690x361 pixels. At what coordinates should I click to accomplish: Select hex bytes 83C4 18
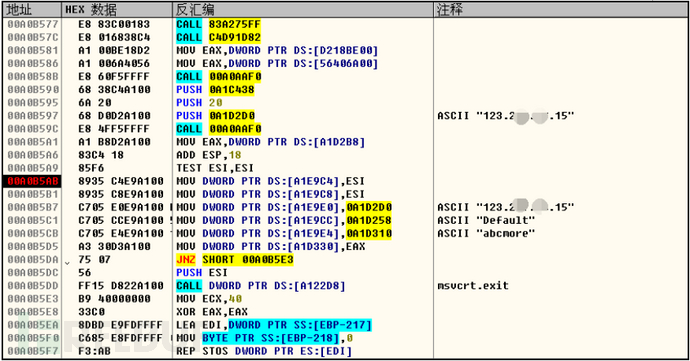coord(101,155)
